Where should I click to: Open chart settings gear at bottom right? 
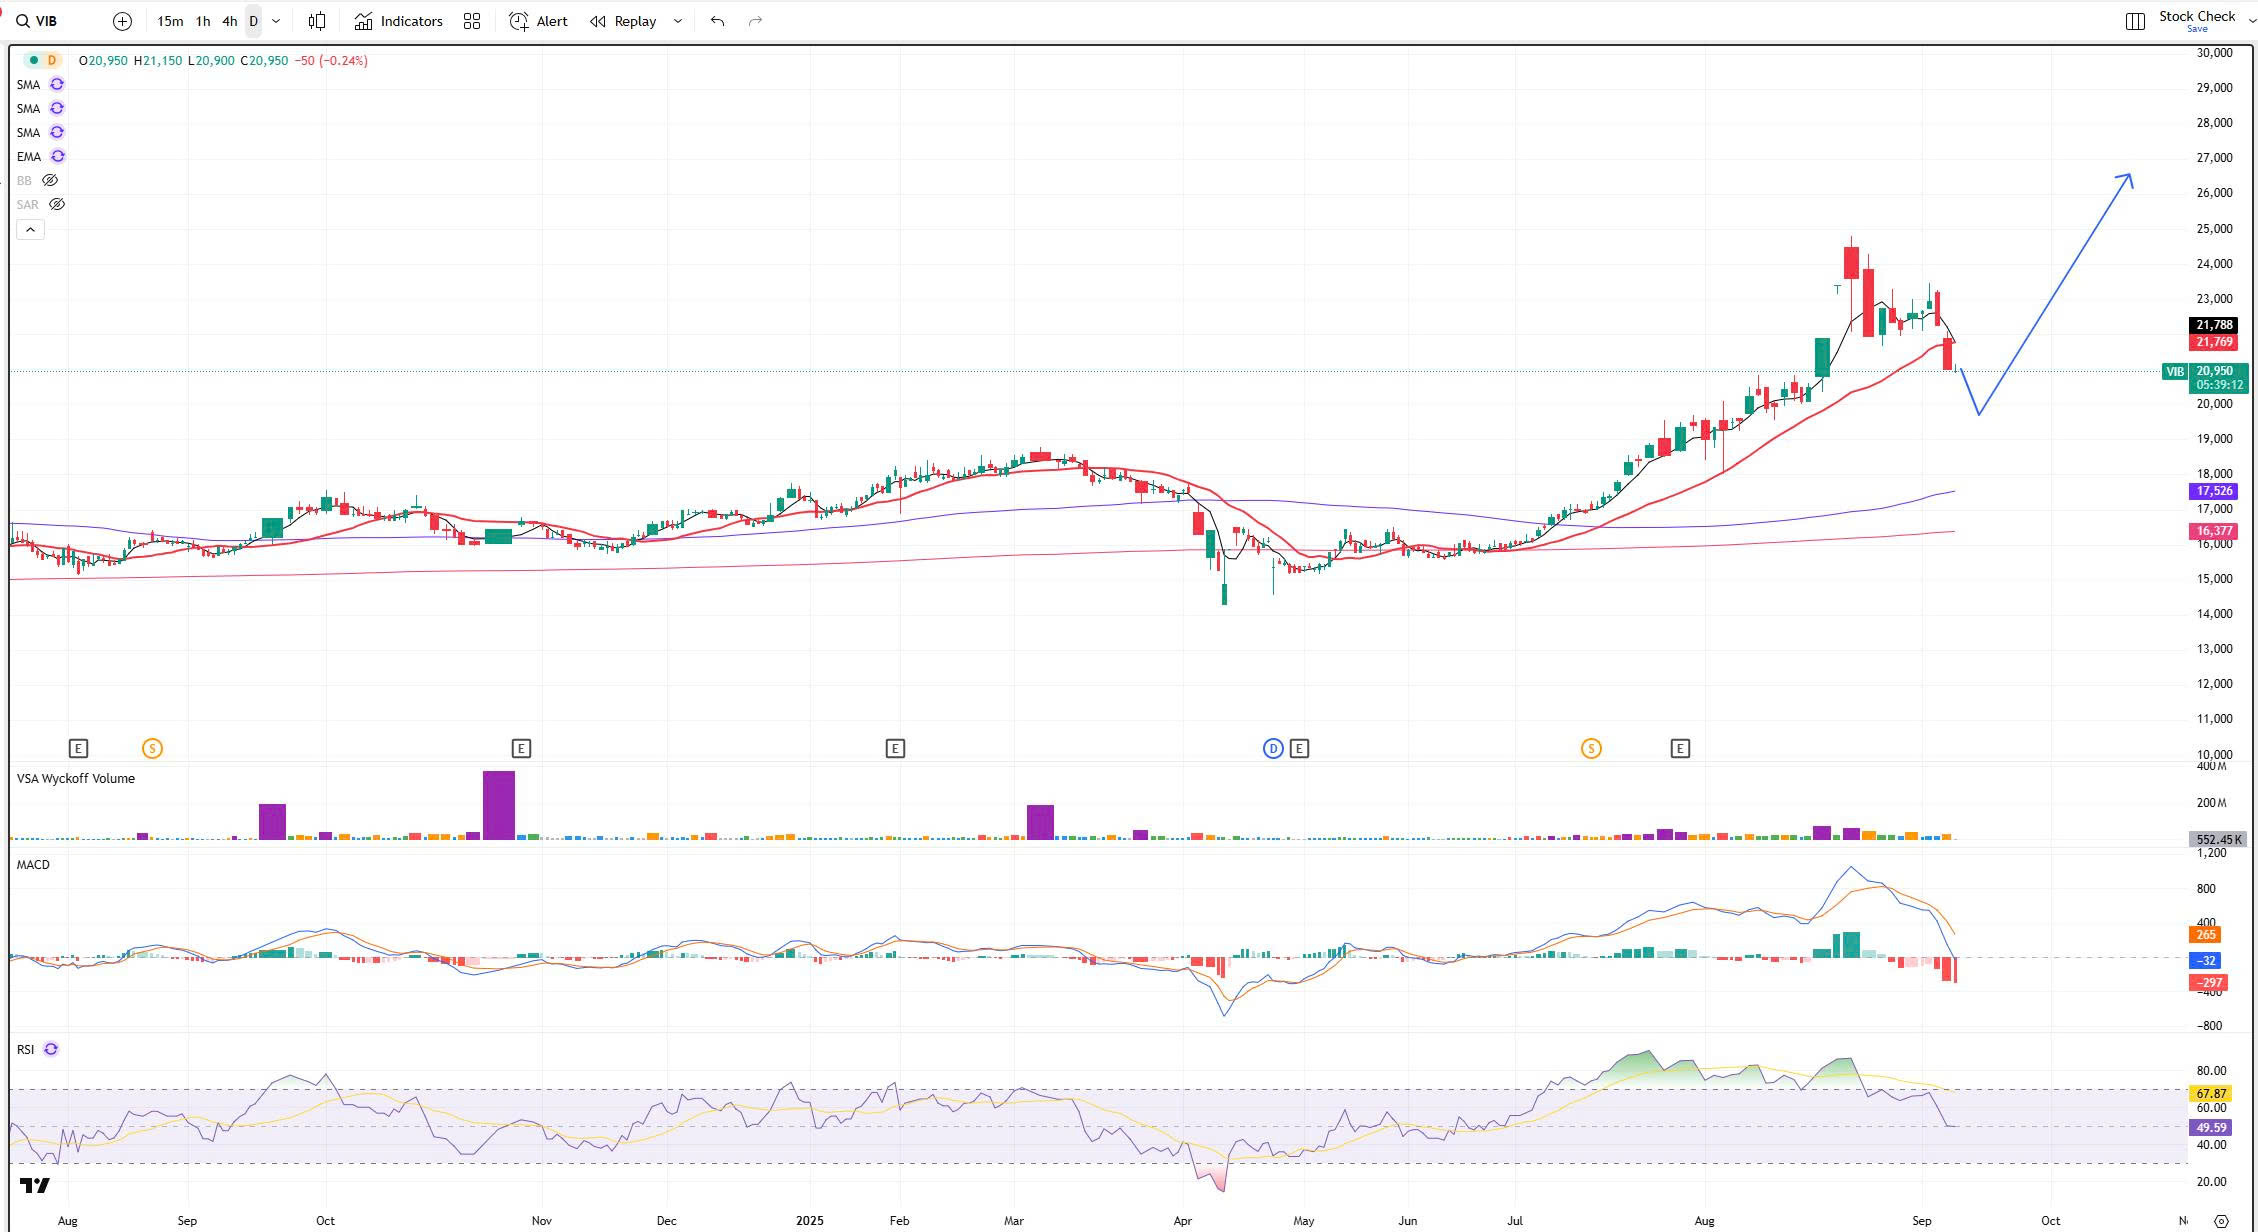coord(2221,1221)
